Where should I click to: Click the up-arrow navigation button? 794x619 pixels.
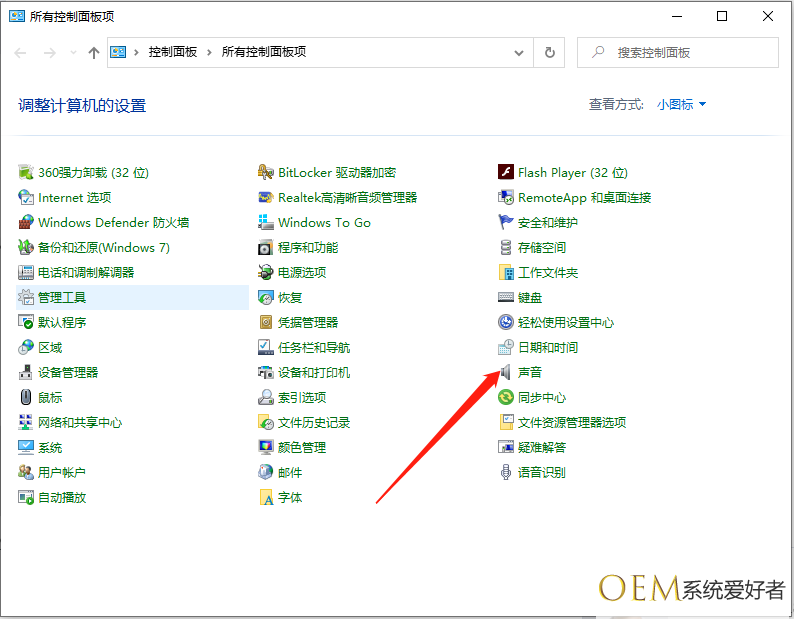click(94, 52)
